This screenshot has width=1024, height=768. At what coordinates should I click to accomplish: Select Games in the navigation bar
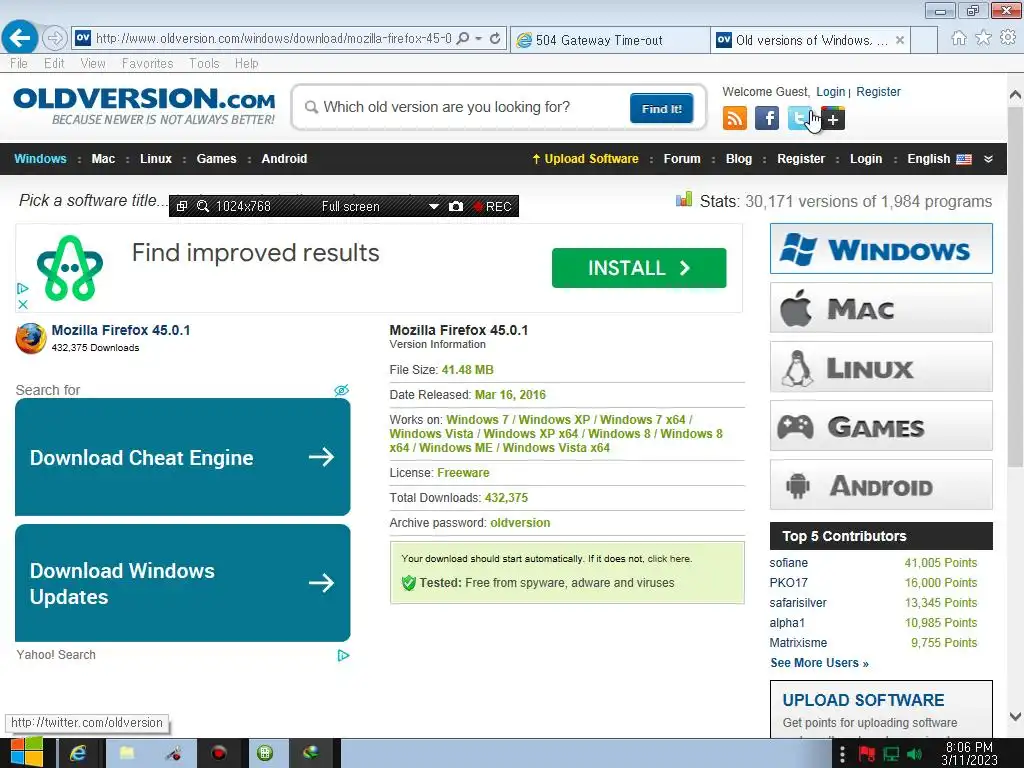pyautogui.click(x=216, y=159)
